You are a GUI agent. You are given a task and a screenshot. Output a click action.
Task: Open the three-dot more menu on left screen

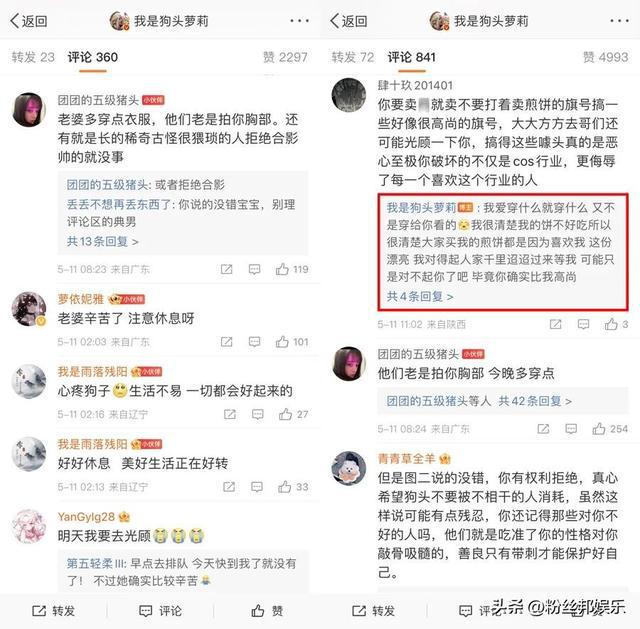299,20
